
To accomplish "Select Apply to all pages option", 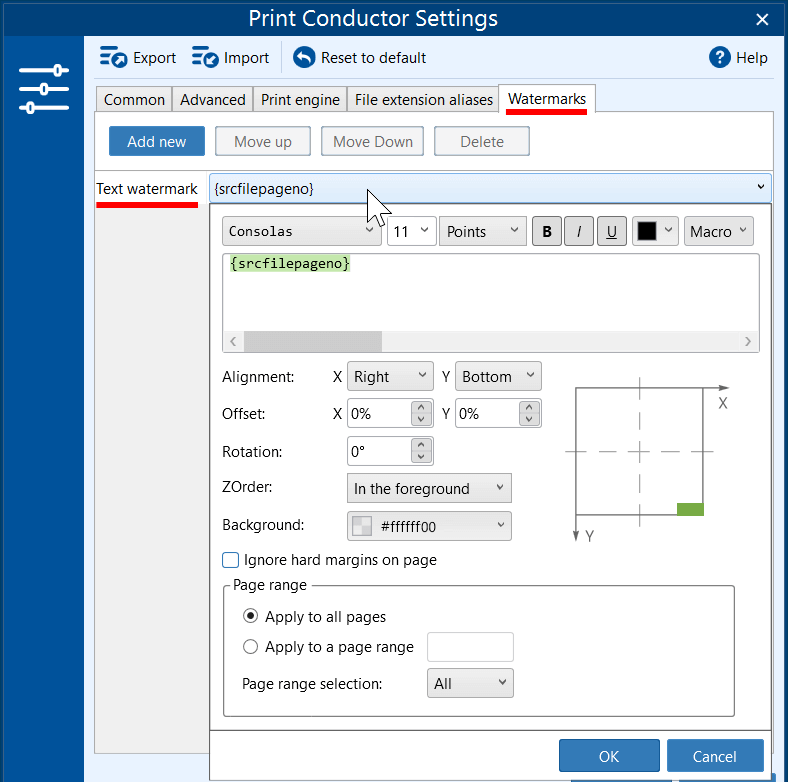I will pyautogui.click(x=250, y=616).
